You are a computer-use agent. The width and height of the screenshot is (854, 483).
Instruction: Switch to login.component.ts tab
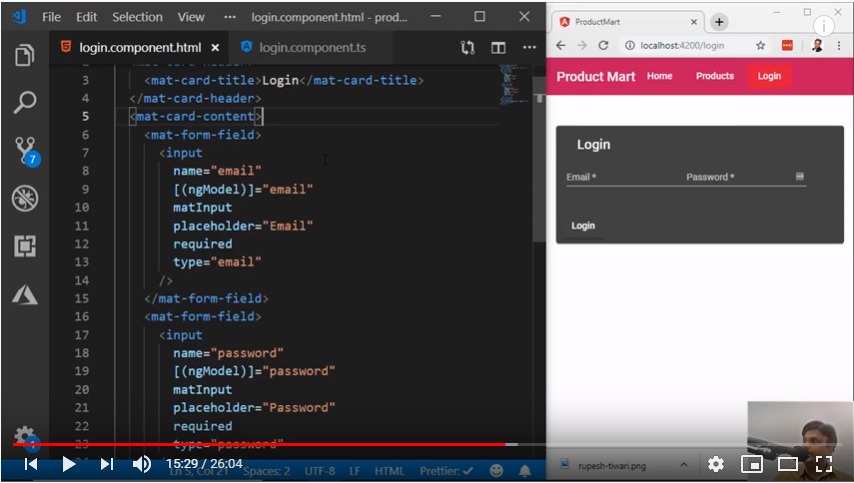coord(304,47)
